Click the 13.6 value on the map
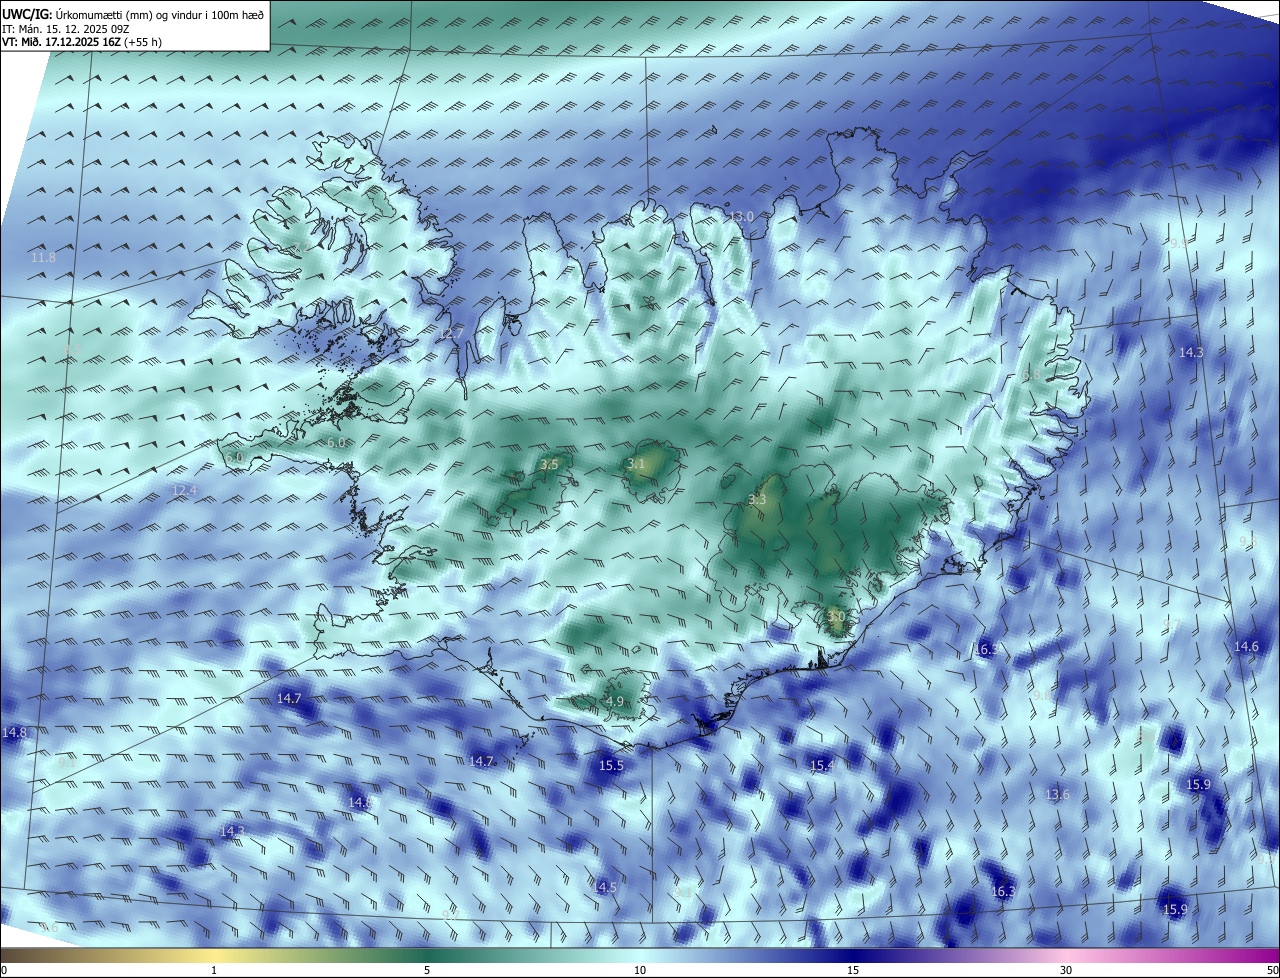 1057,795
